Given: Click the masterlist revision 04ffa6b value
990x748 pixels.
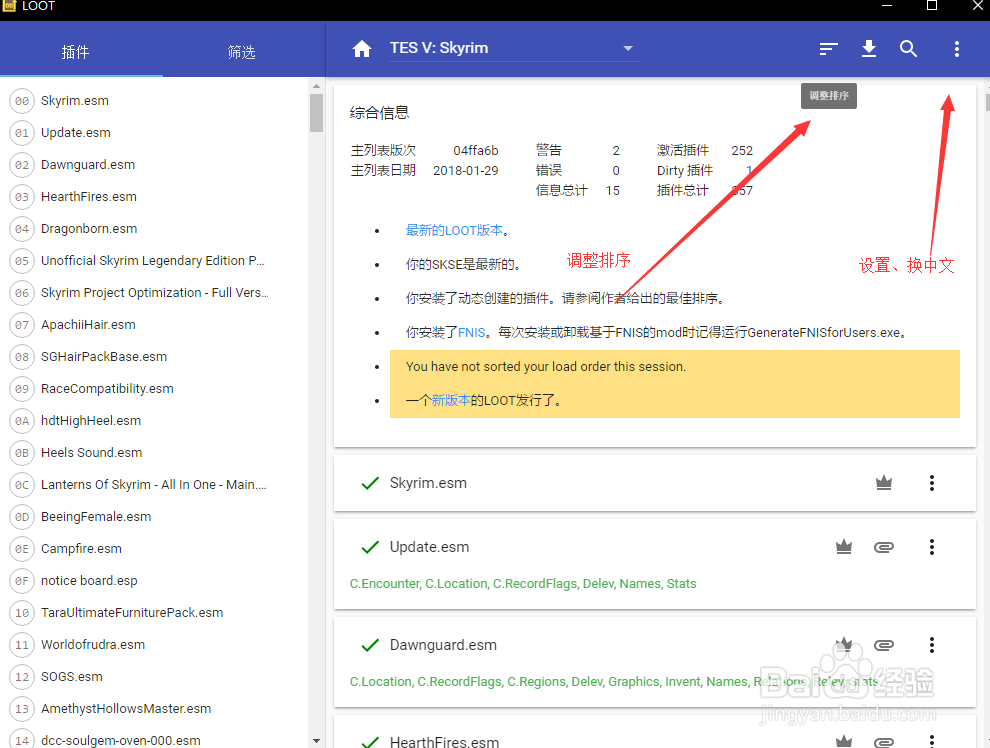Looking at the screenshot, I should pos(475,150).
